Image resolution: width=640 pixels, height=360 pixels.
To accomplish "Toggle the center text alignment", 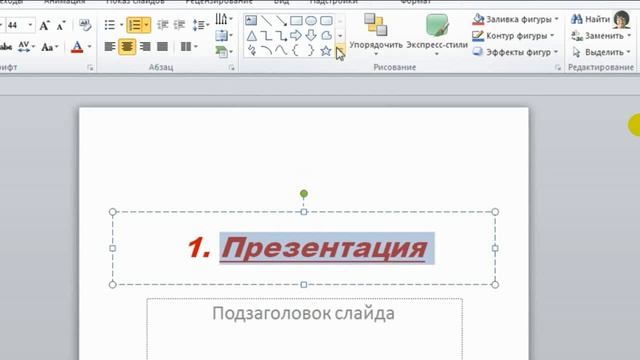I will 127,47.
